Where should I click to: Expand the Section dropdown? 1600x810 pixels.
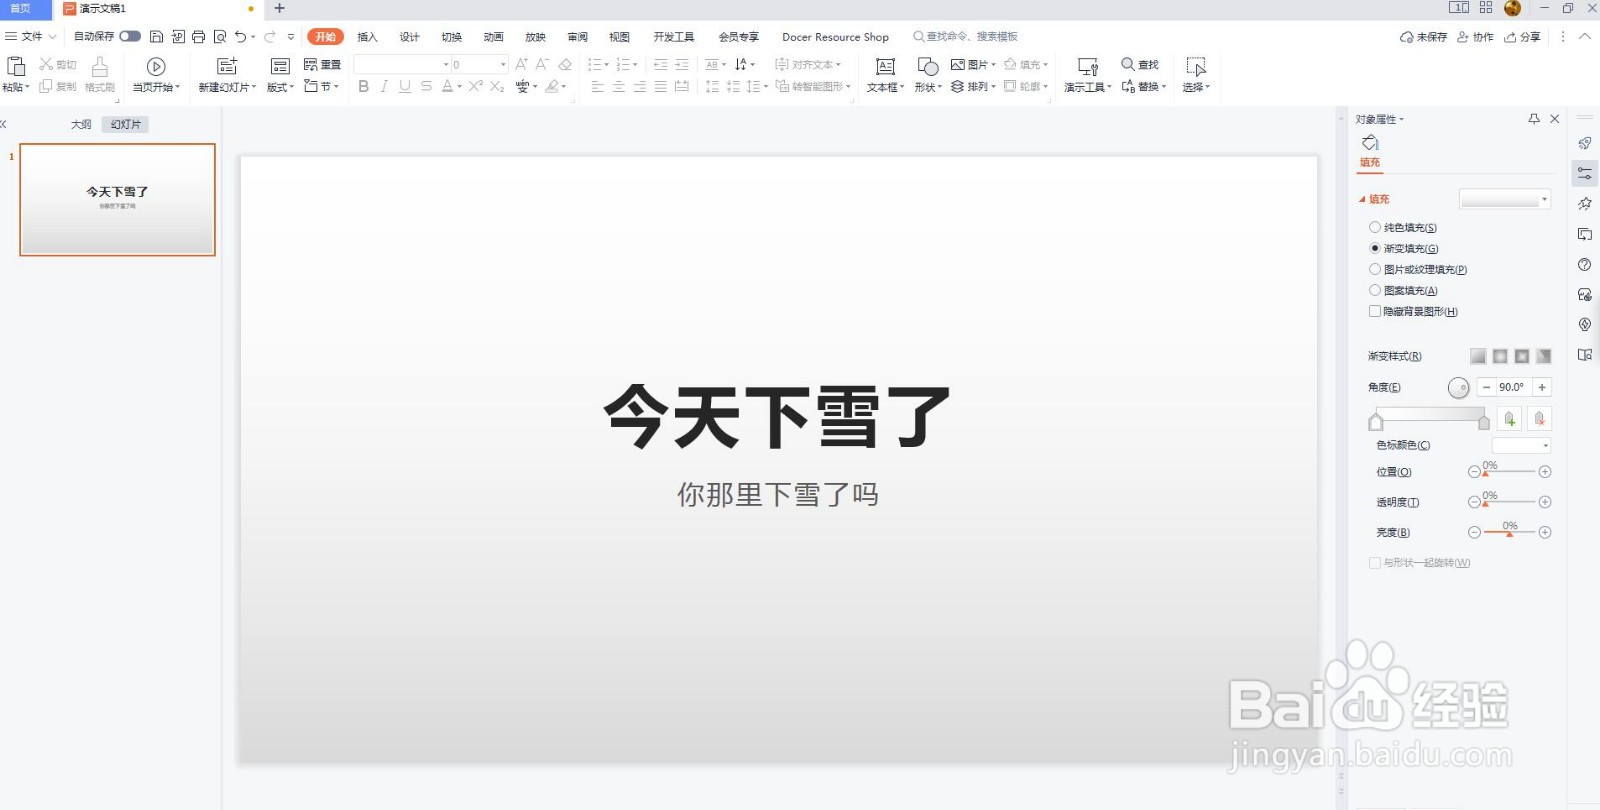click(x=322, y=87)
